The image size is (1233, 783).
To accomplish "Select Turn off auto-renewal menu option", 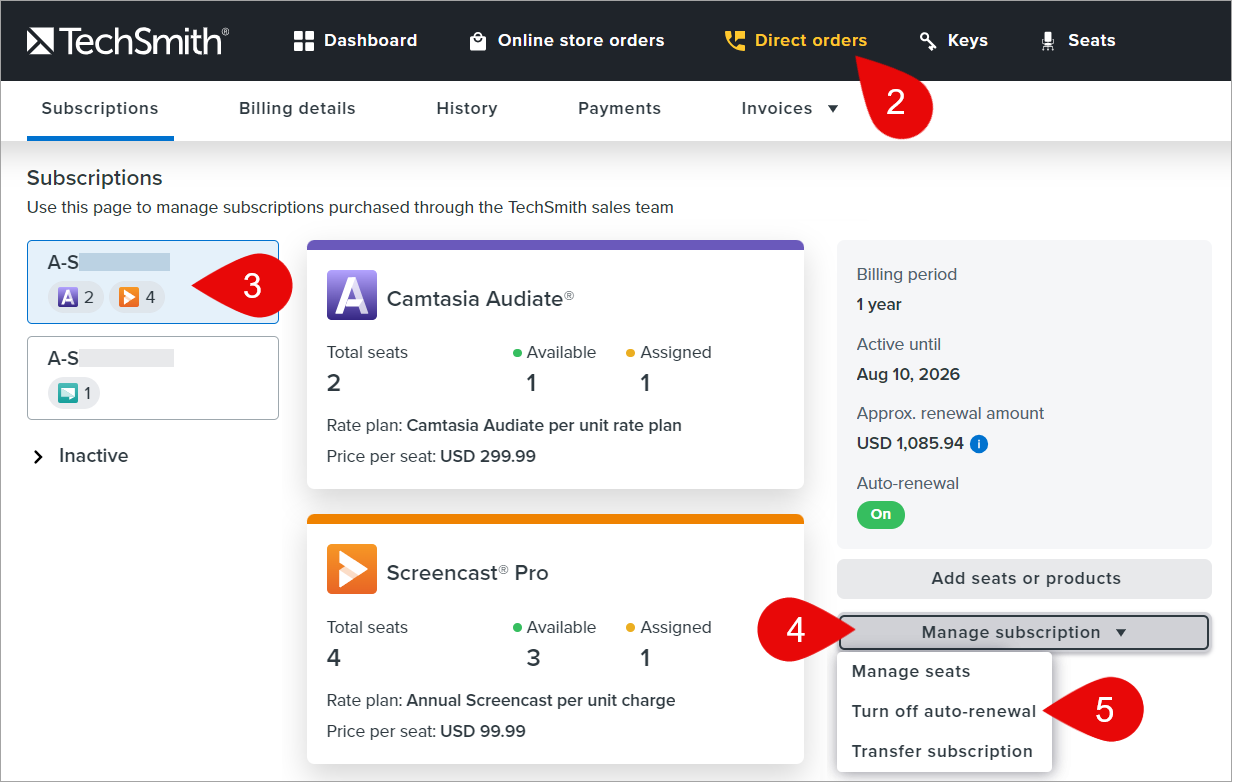I will pyautogui.click(x=943, y=712).
